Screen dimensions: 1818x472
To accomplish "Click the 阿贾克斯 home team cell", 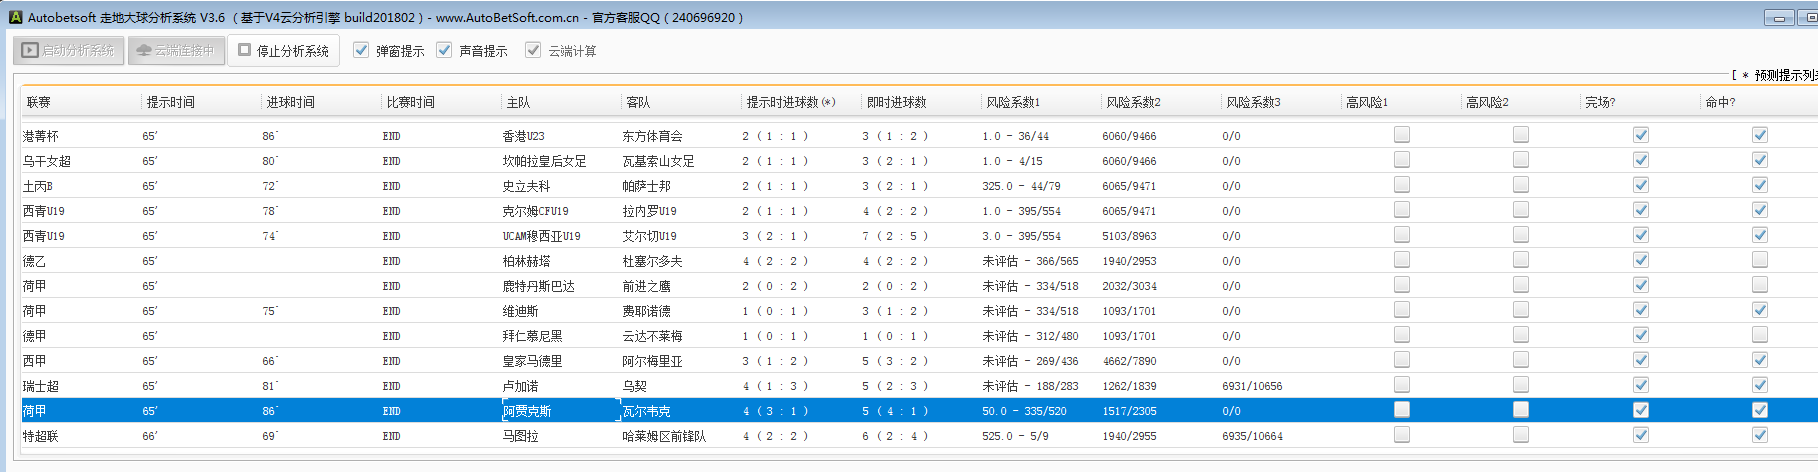I will (527, 411).
